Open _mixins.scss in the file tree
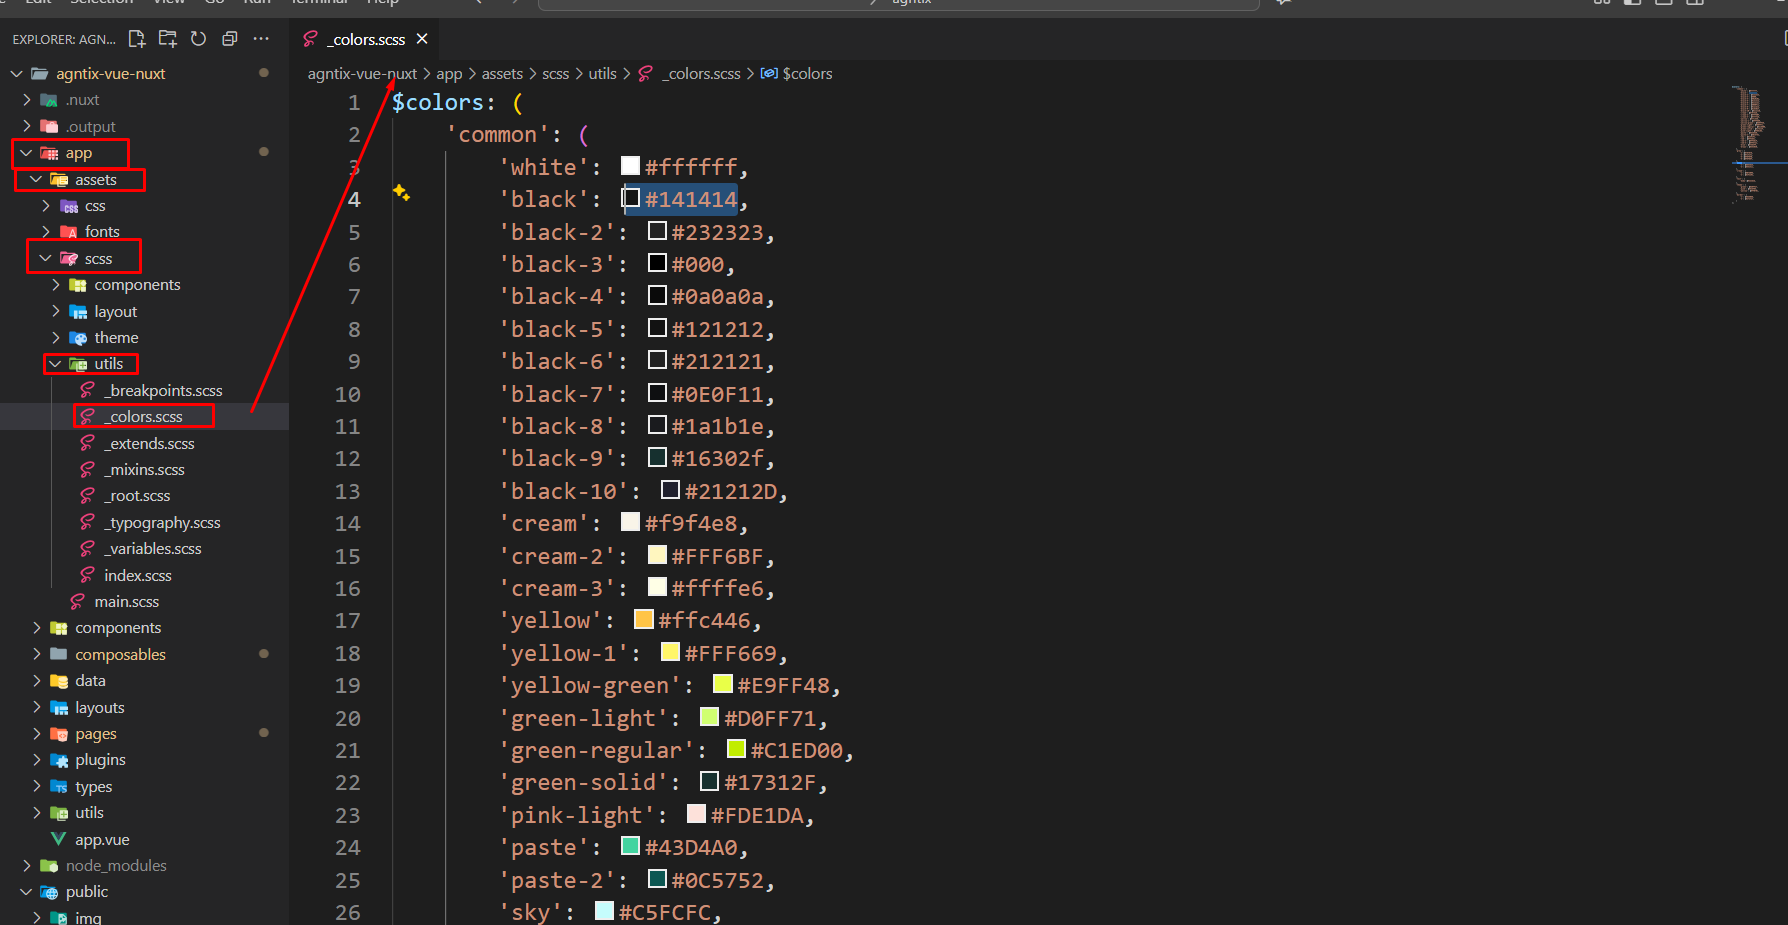 (146, 469)
